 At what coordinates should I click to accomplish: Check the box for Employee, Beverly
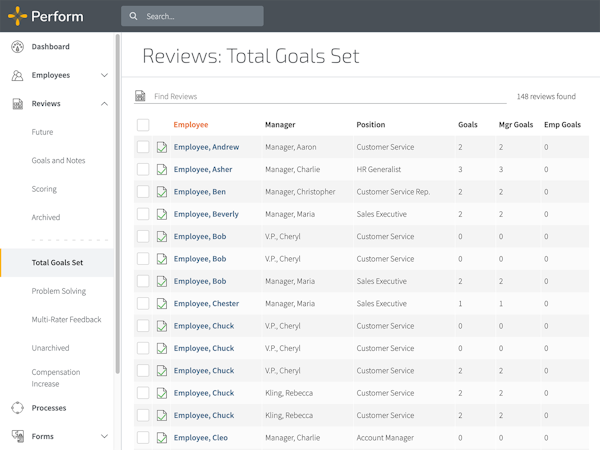143,214
